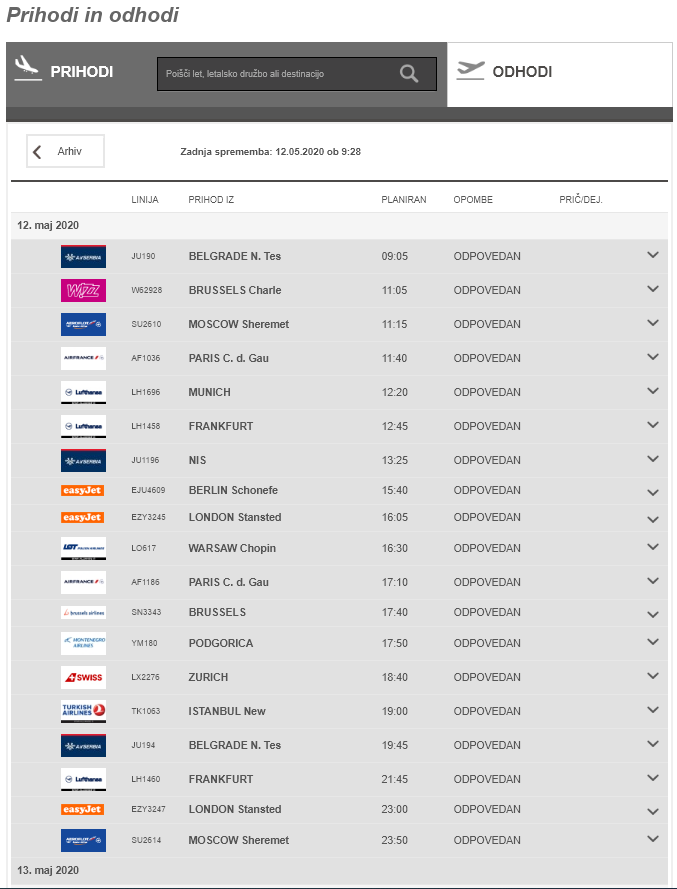Expand the JU190 Belgrade flight row

click(x=653, y=255)
